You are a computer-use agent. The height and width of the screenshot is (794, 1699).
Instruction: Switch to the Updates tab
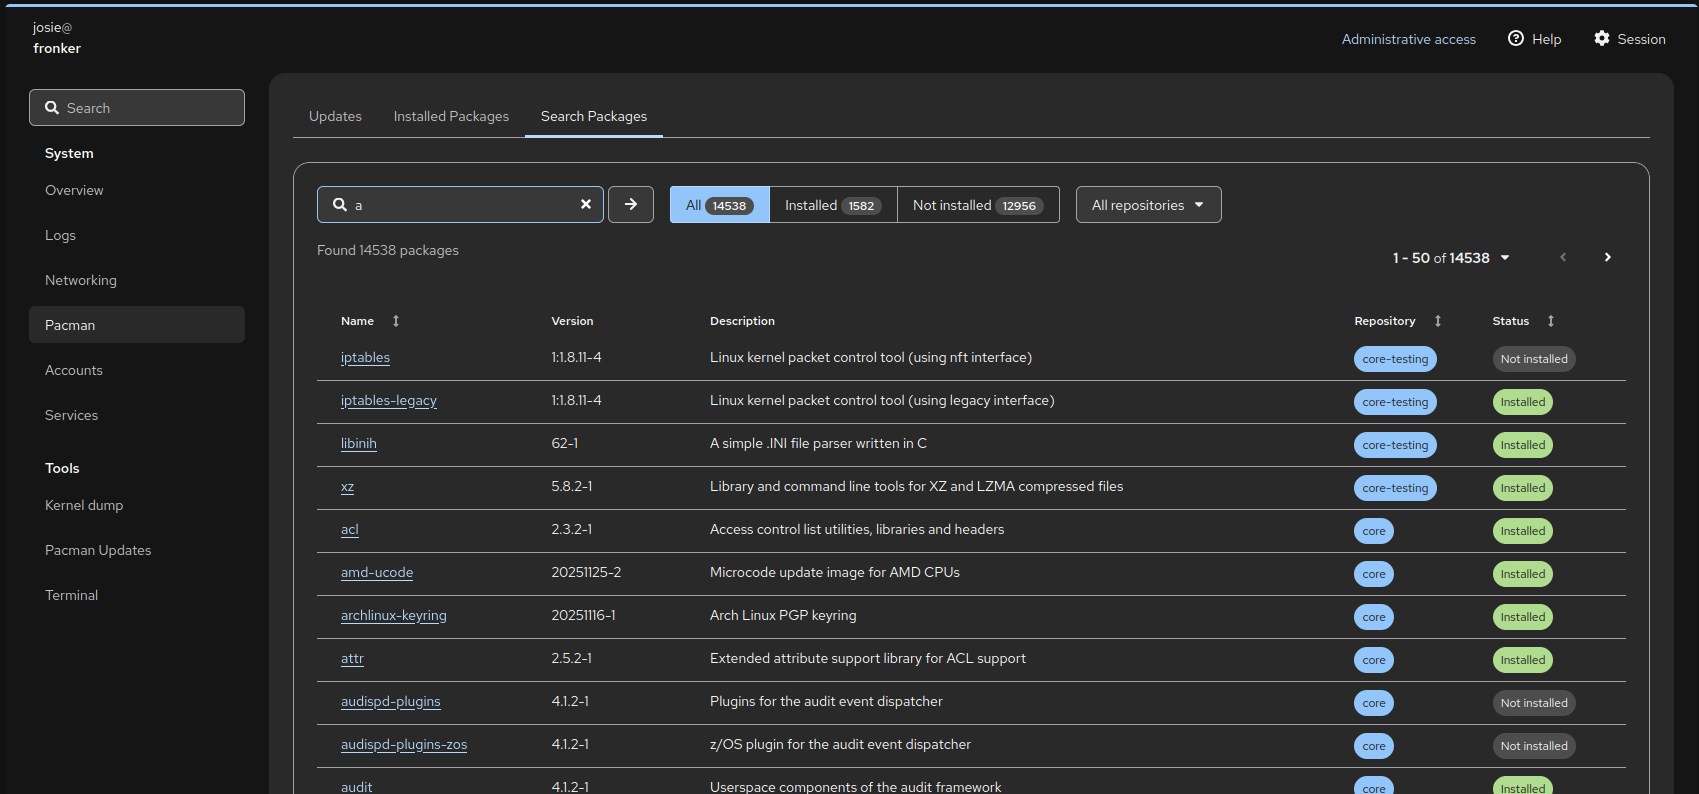(335, 116)
